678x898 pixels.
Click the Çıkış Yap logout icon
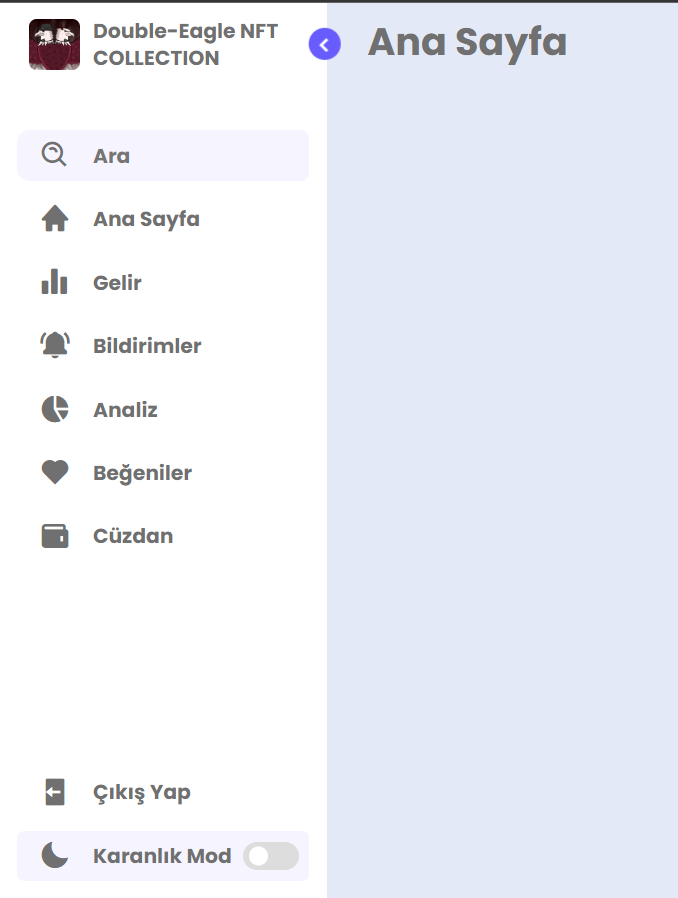tap(55, 791)
